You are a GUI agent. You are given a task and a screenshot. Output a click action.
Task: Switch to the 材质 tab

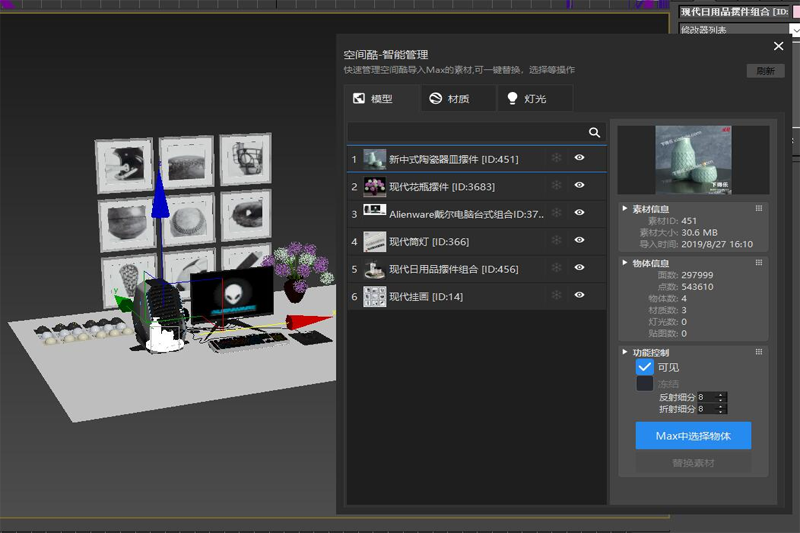[458, 99]
